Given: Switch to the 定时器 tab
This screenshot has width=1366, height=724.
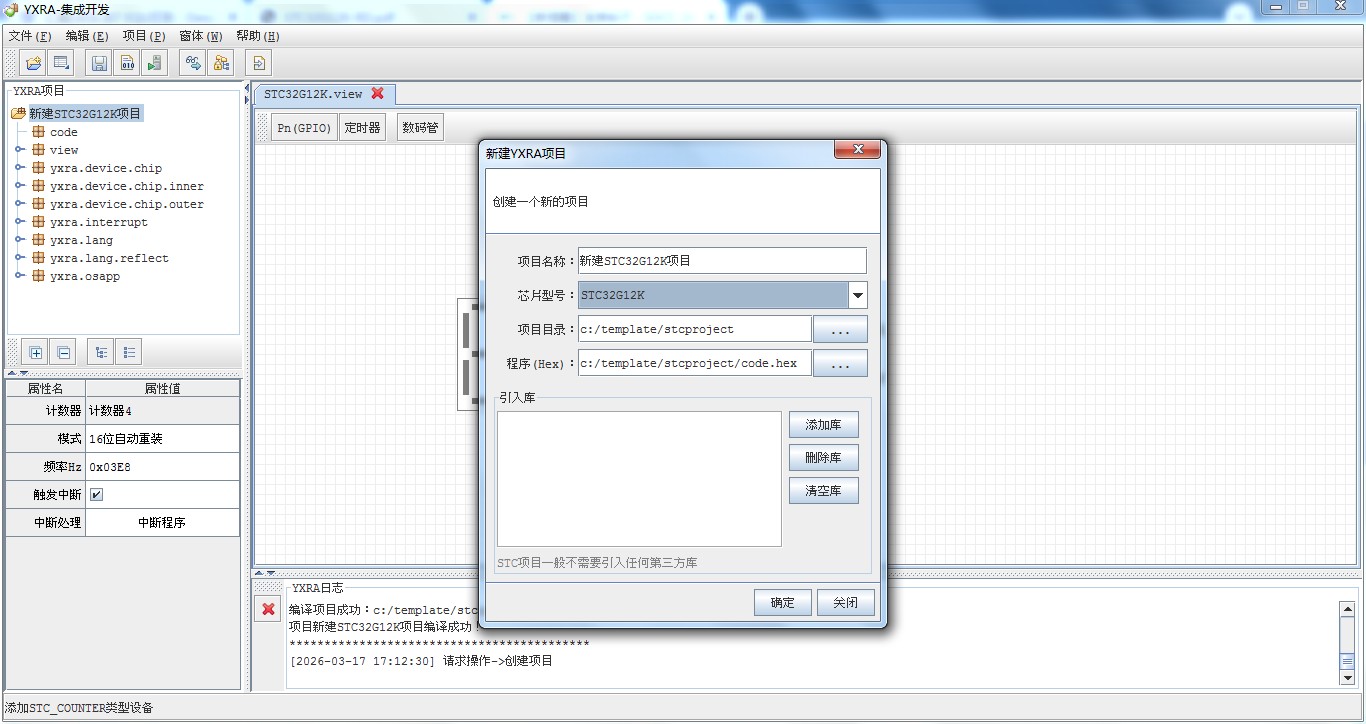Looking at the screenshot, I should pyautogui.click(x=362, y=126).
